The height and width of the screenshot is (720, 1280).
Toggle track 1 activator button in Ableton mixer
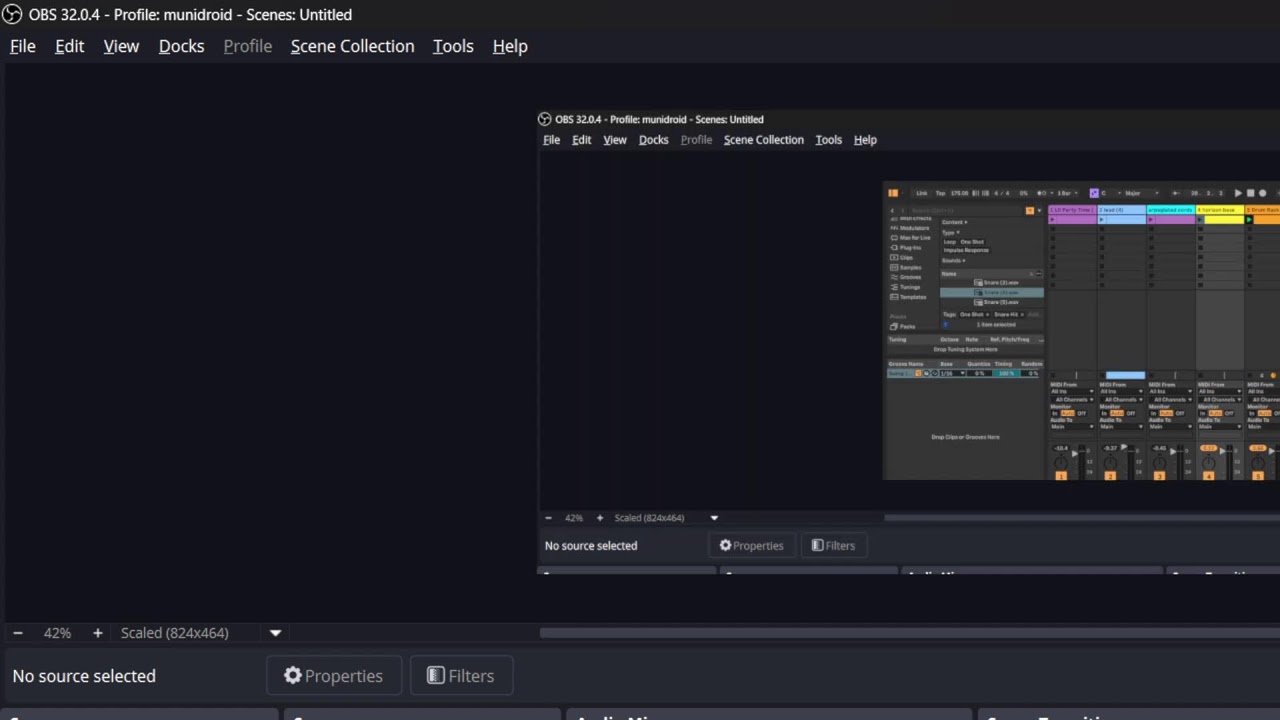pyautogui.click(x=1061, y=476)
